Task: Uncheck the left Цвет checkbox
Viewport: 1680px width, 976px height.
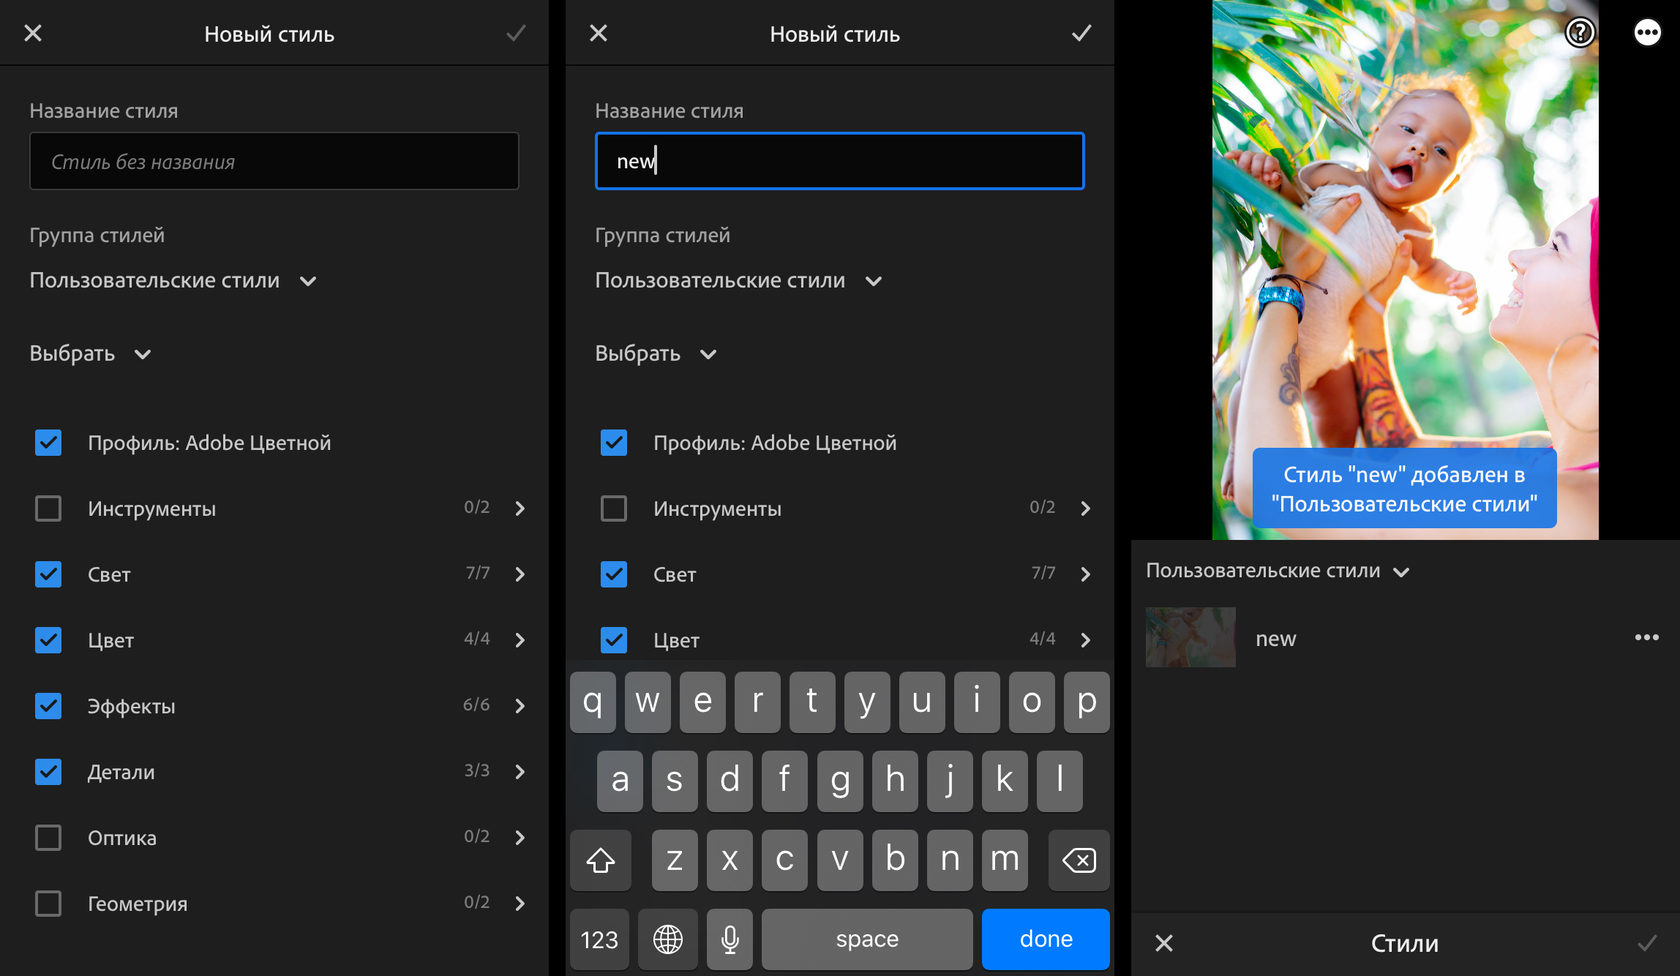Action: pos(48,640)
